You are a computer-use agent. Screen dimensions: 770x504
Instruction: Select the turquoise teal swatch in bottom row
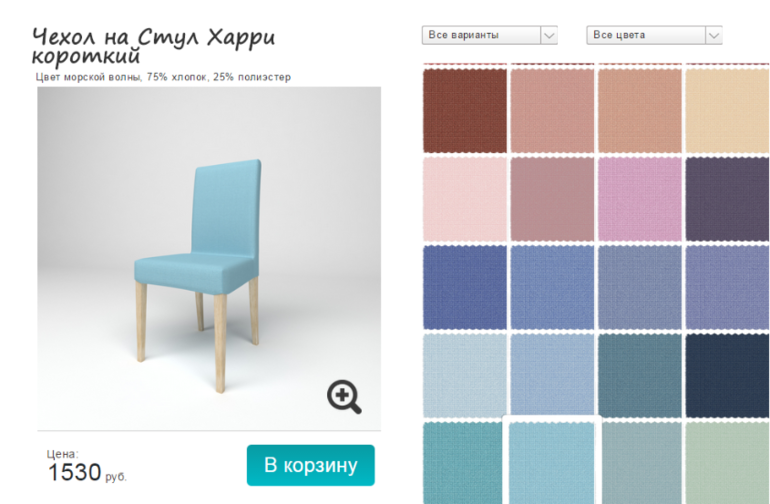pyautogui.click(x=463, y=463)
